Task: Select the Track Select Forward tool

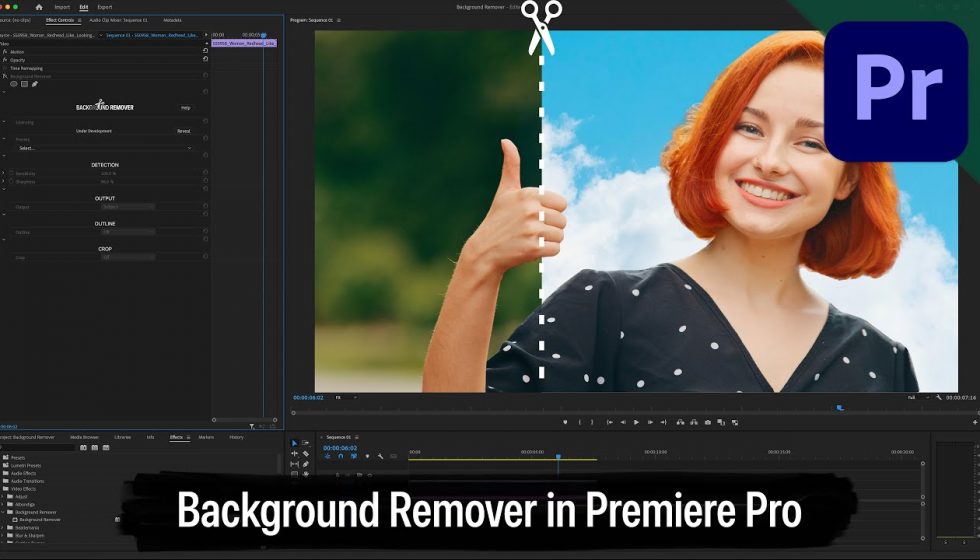Action: point(306,443)
